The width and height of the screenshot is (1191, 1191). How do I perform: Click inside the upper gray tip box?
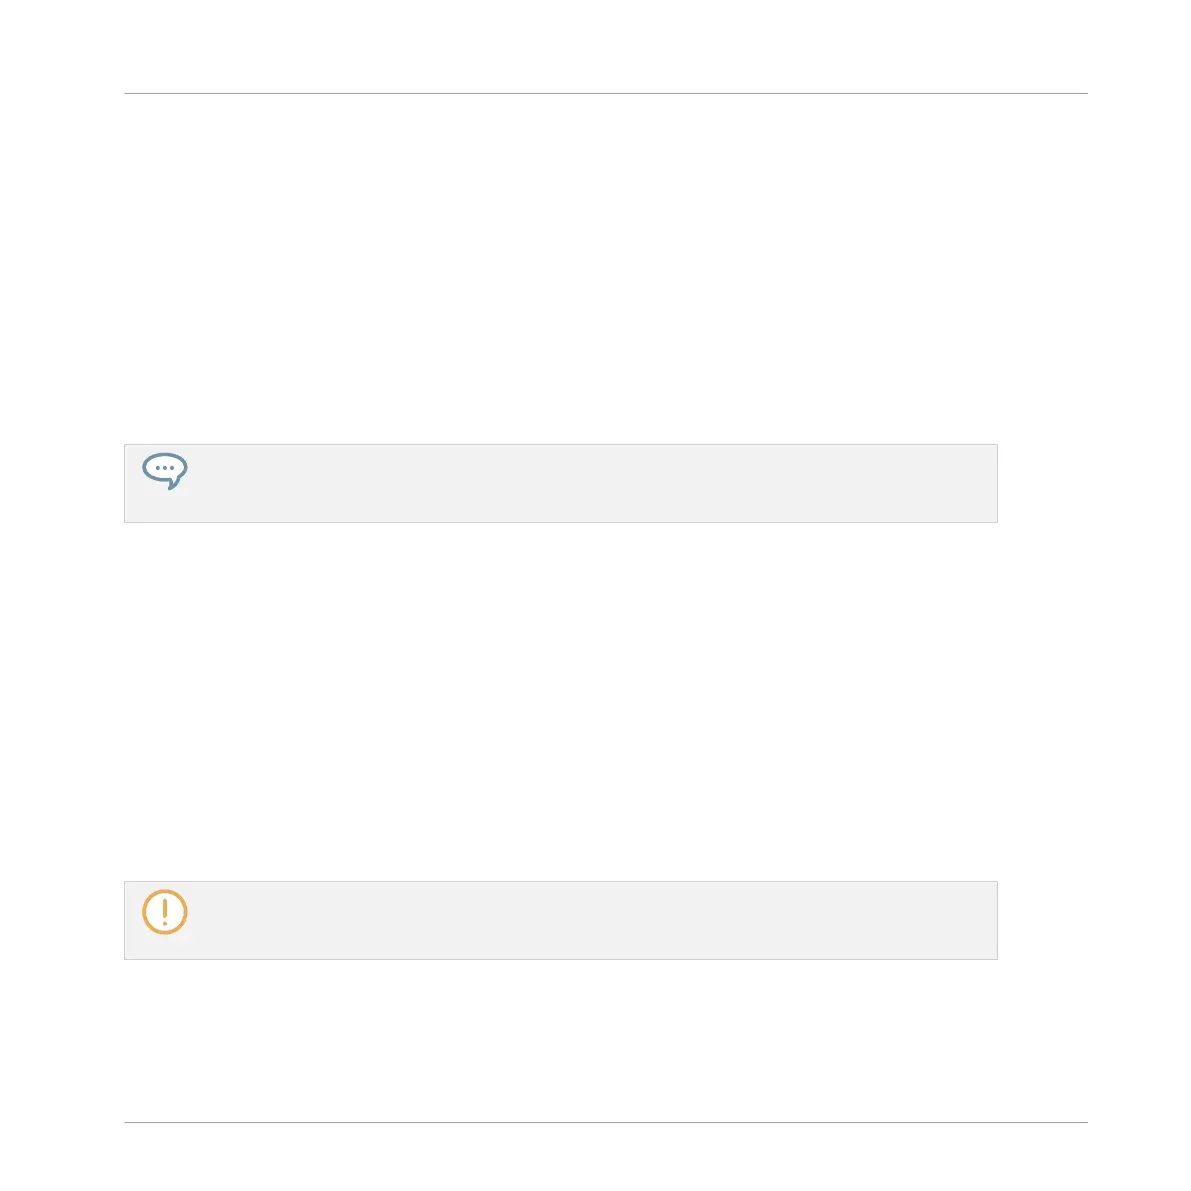pos(561,483)
